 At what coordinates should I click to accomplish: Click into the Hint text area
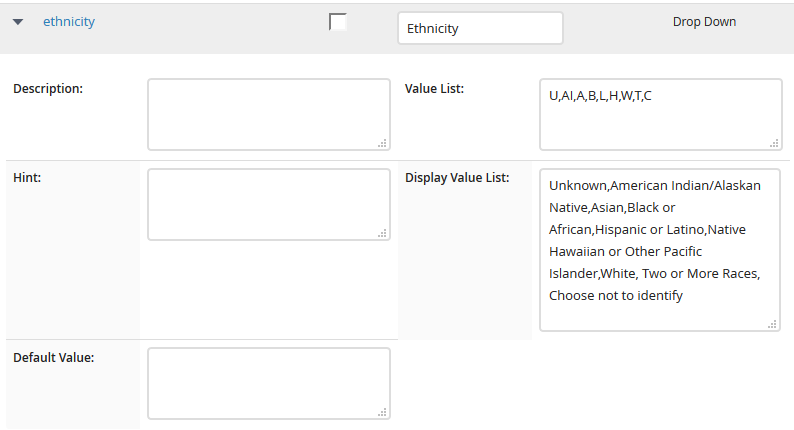coord(269,205)
